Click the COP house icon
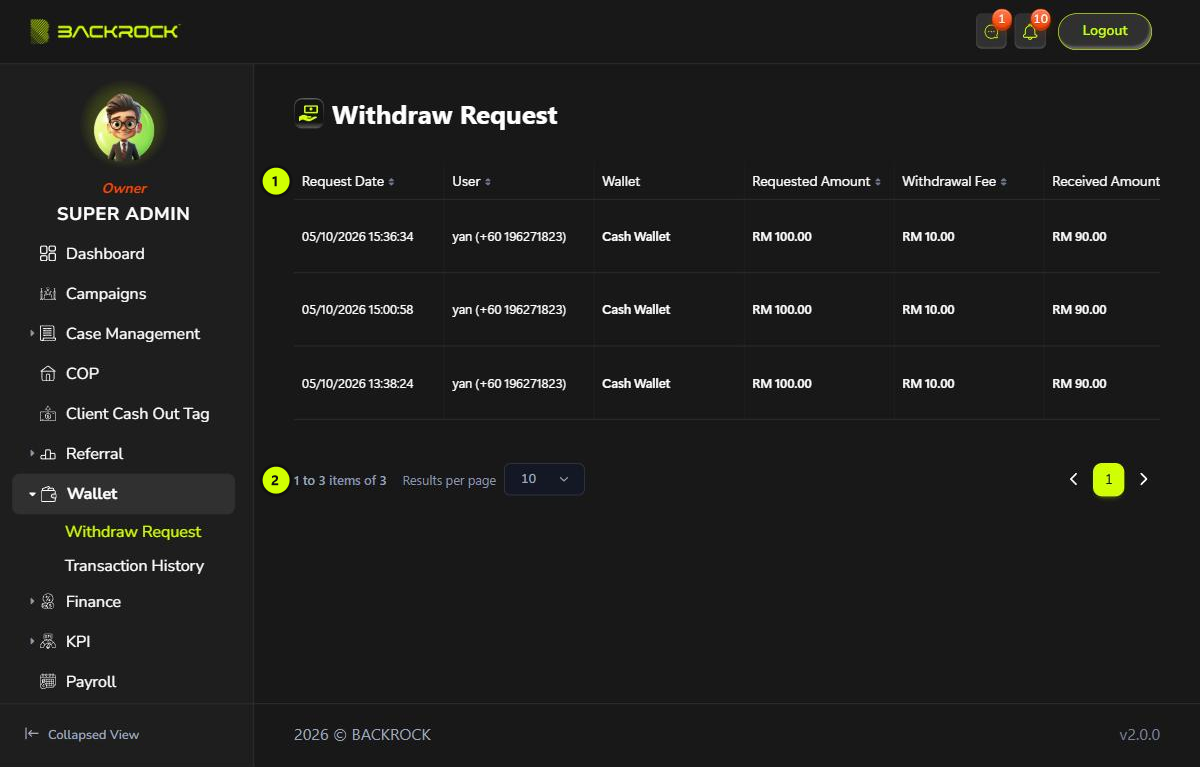This screenshot has width=1200, height=767. click(x=48, y=374)
